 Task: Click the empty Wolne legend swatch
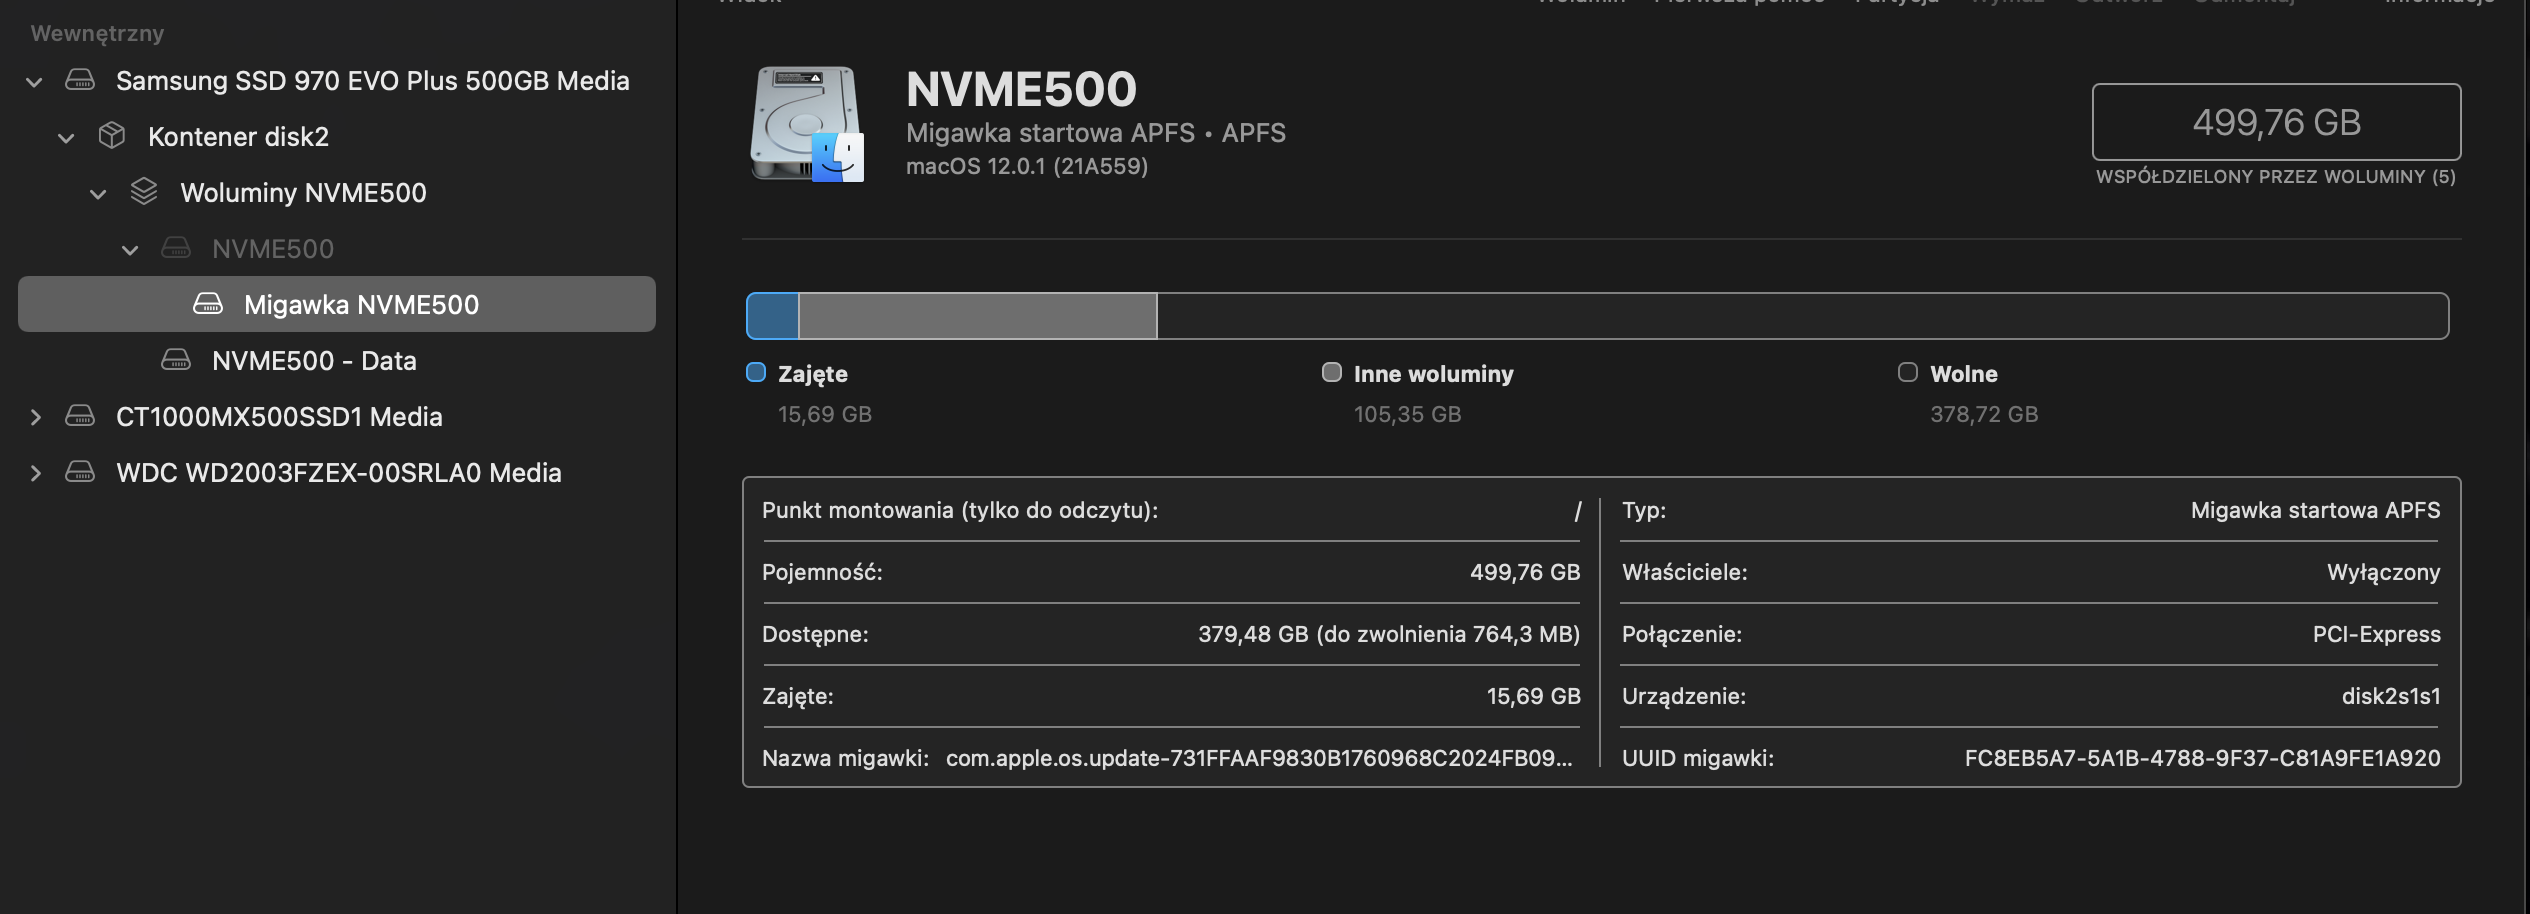[1907, 373]
